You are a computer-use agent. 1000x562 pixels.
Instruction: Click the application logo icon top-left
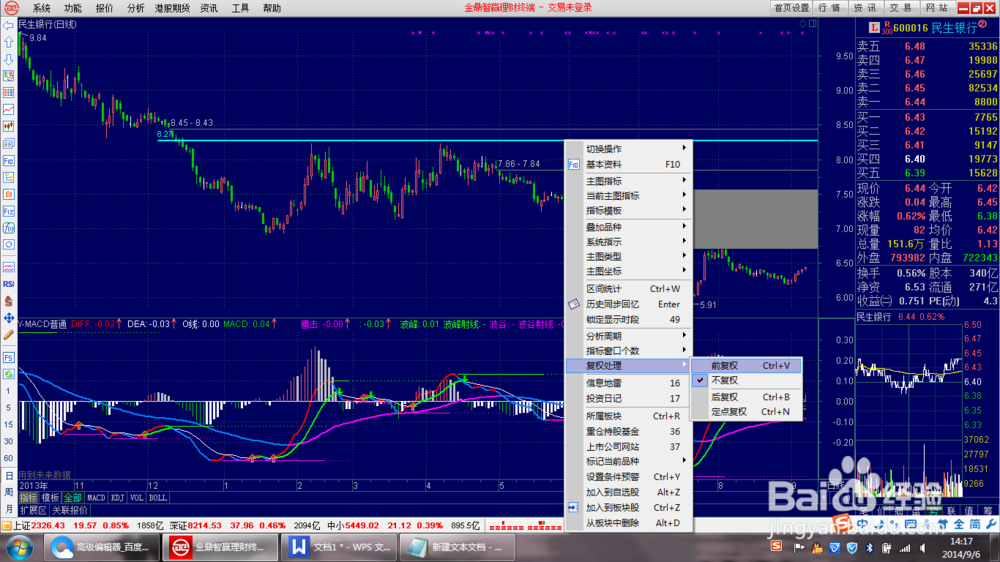(11, 8)
